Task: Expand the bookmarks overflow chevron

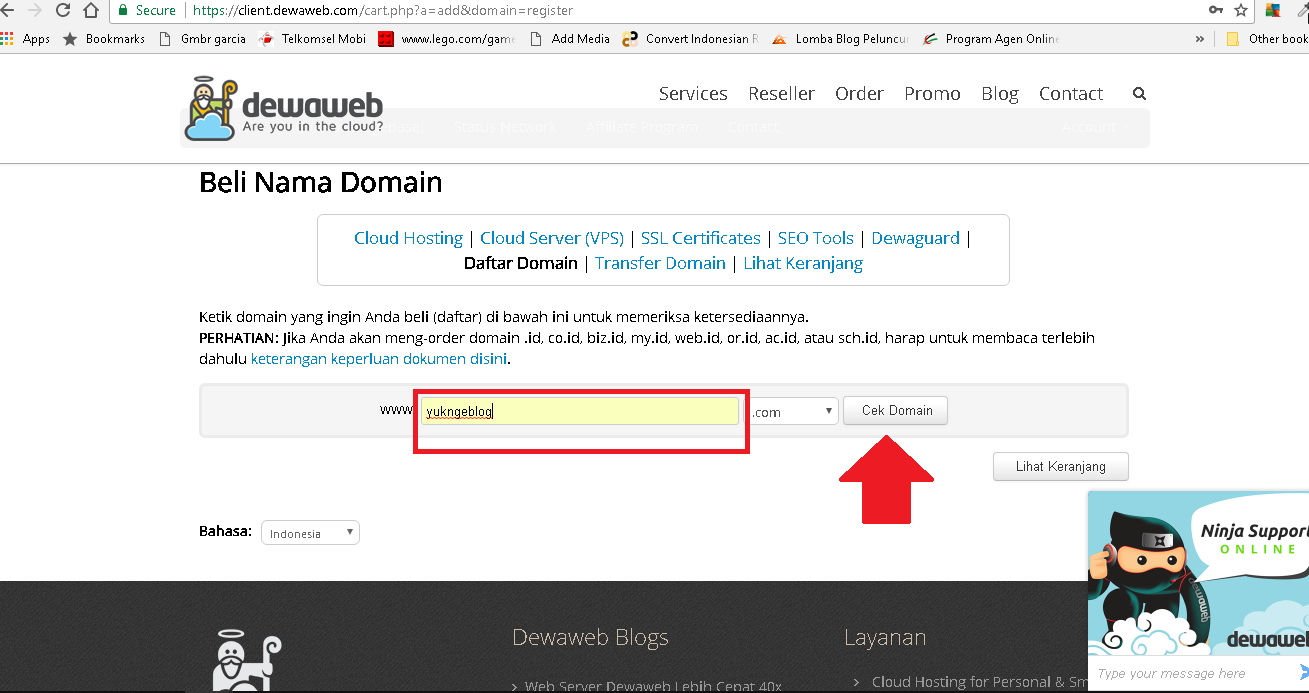Action: [x=1200, y=39]
